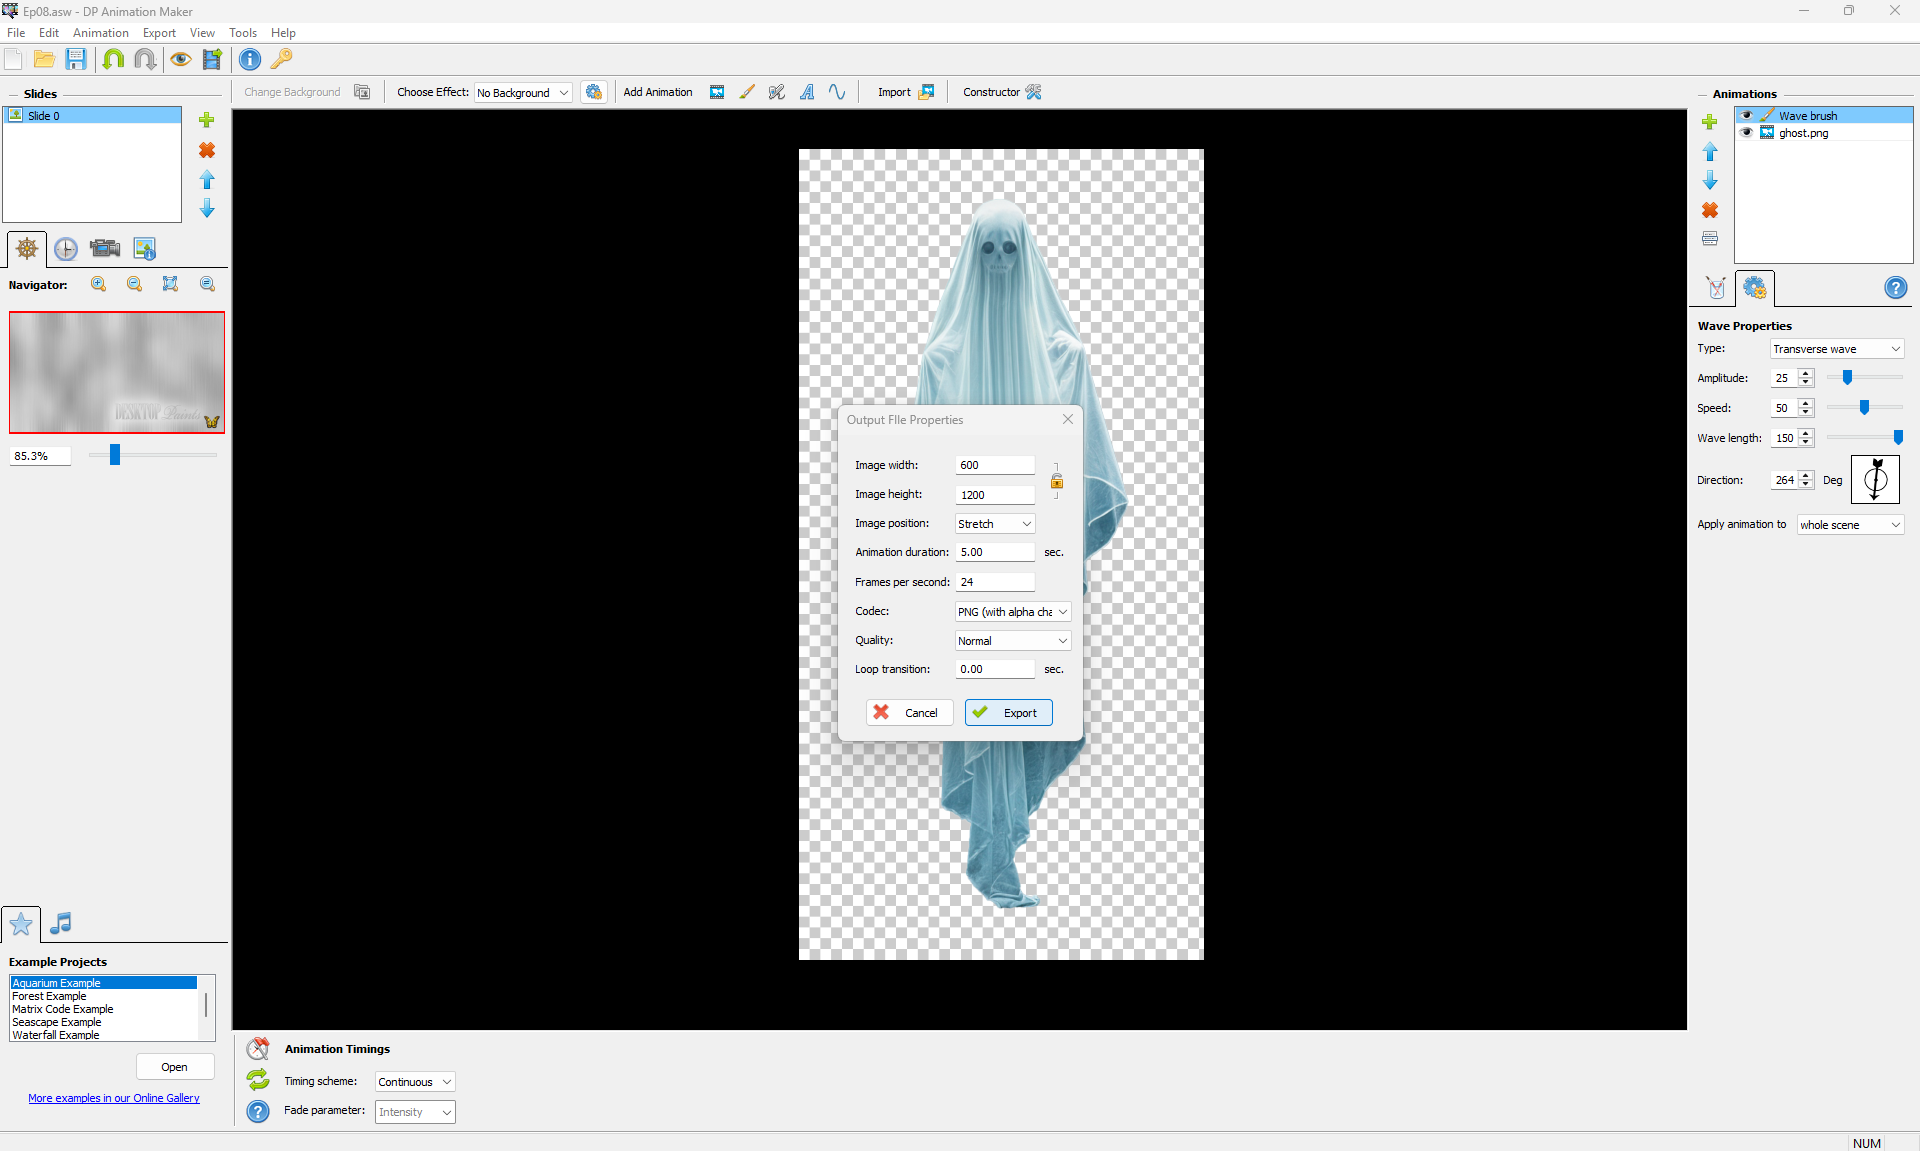This screenshot has width=1920, height=1151.
Task: Click the text animation icon
Action: click(x=807, y=92)
